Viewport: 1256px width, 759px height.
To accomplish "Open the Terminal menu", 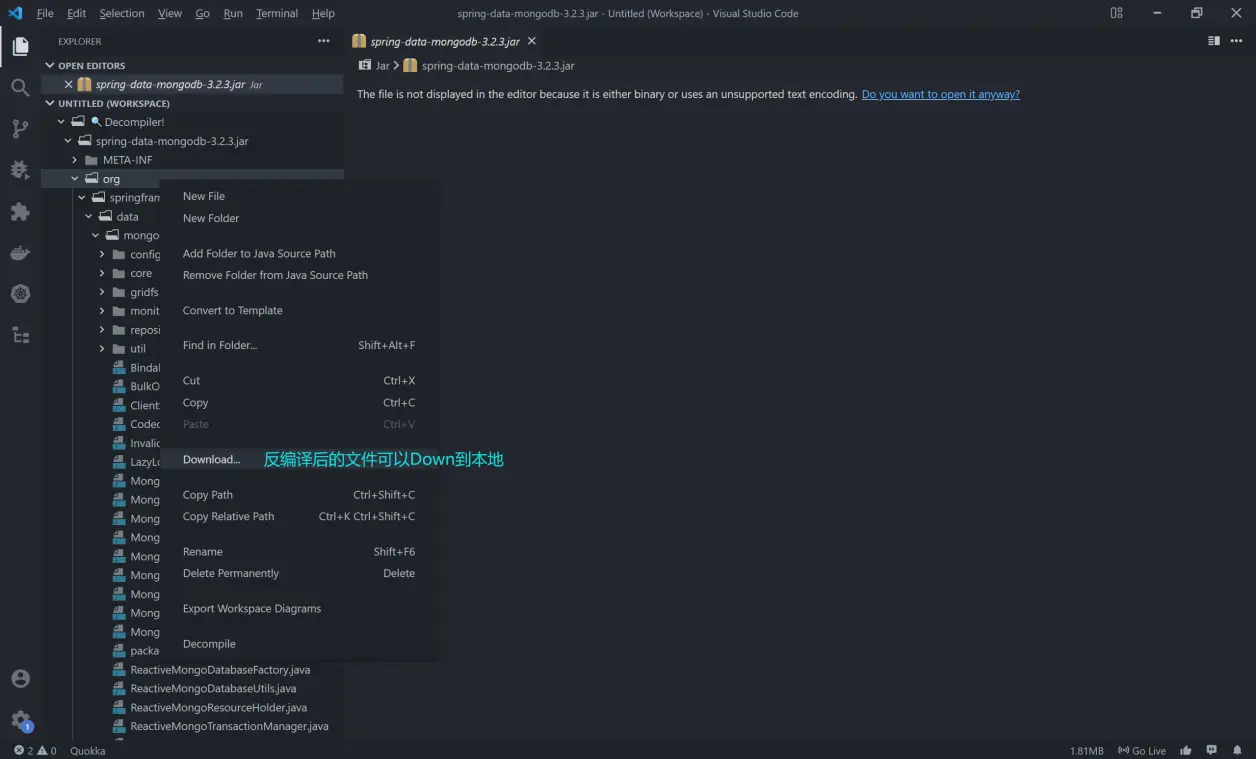I will (277, 13).
